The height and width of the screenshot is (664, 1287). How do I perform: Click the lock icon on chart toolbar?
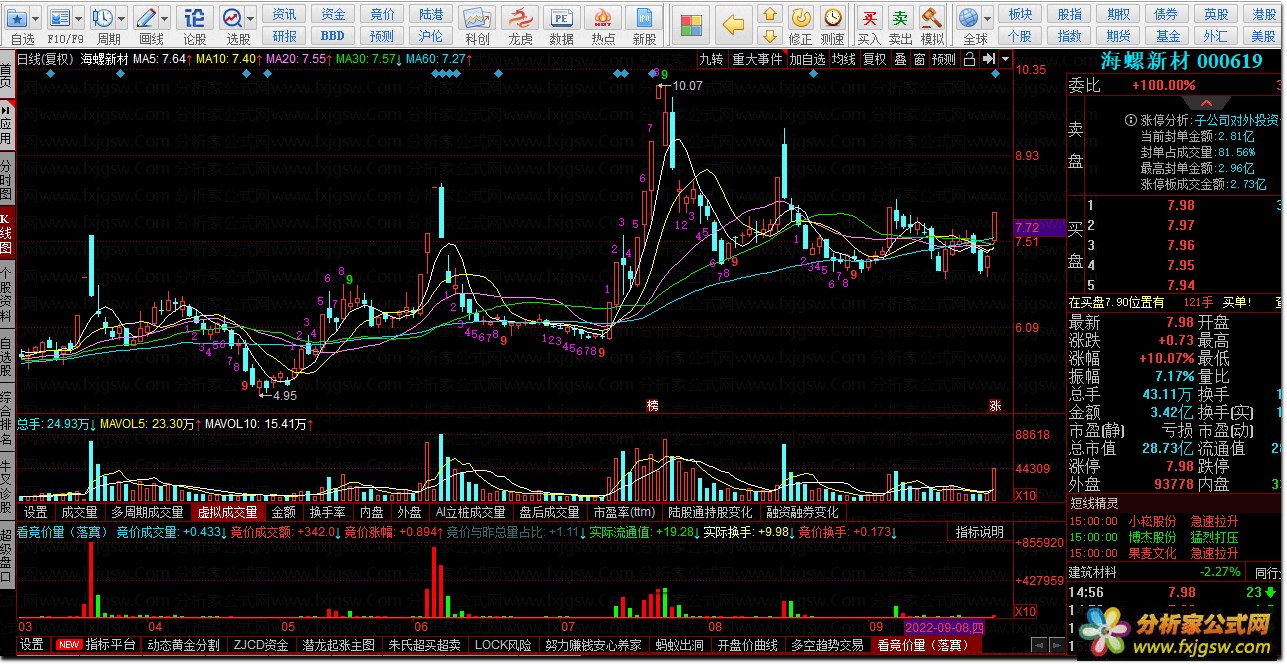969,59
